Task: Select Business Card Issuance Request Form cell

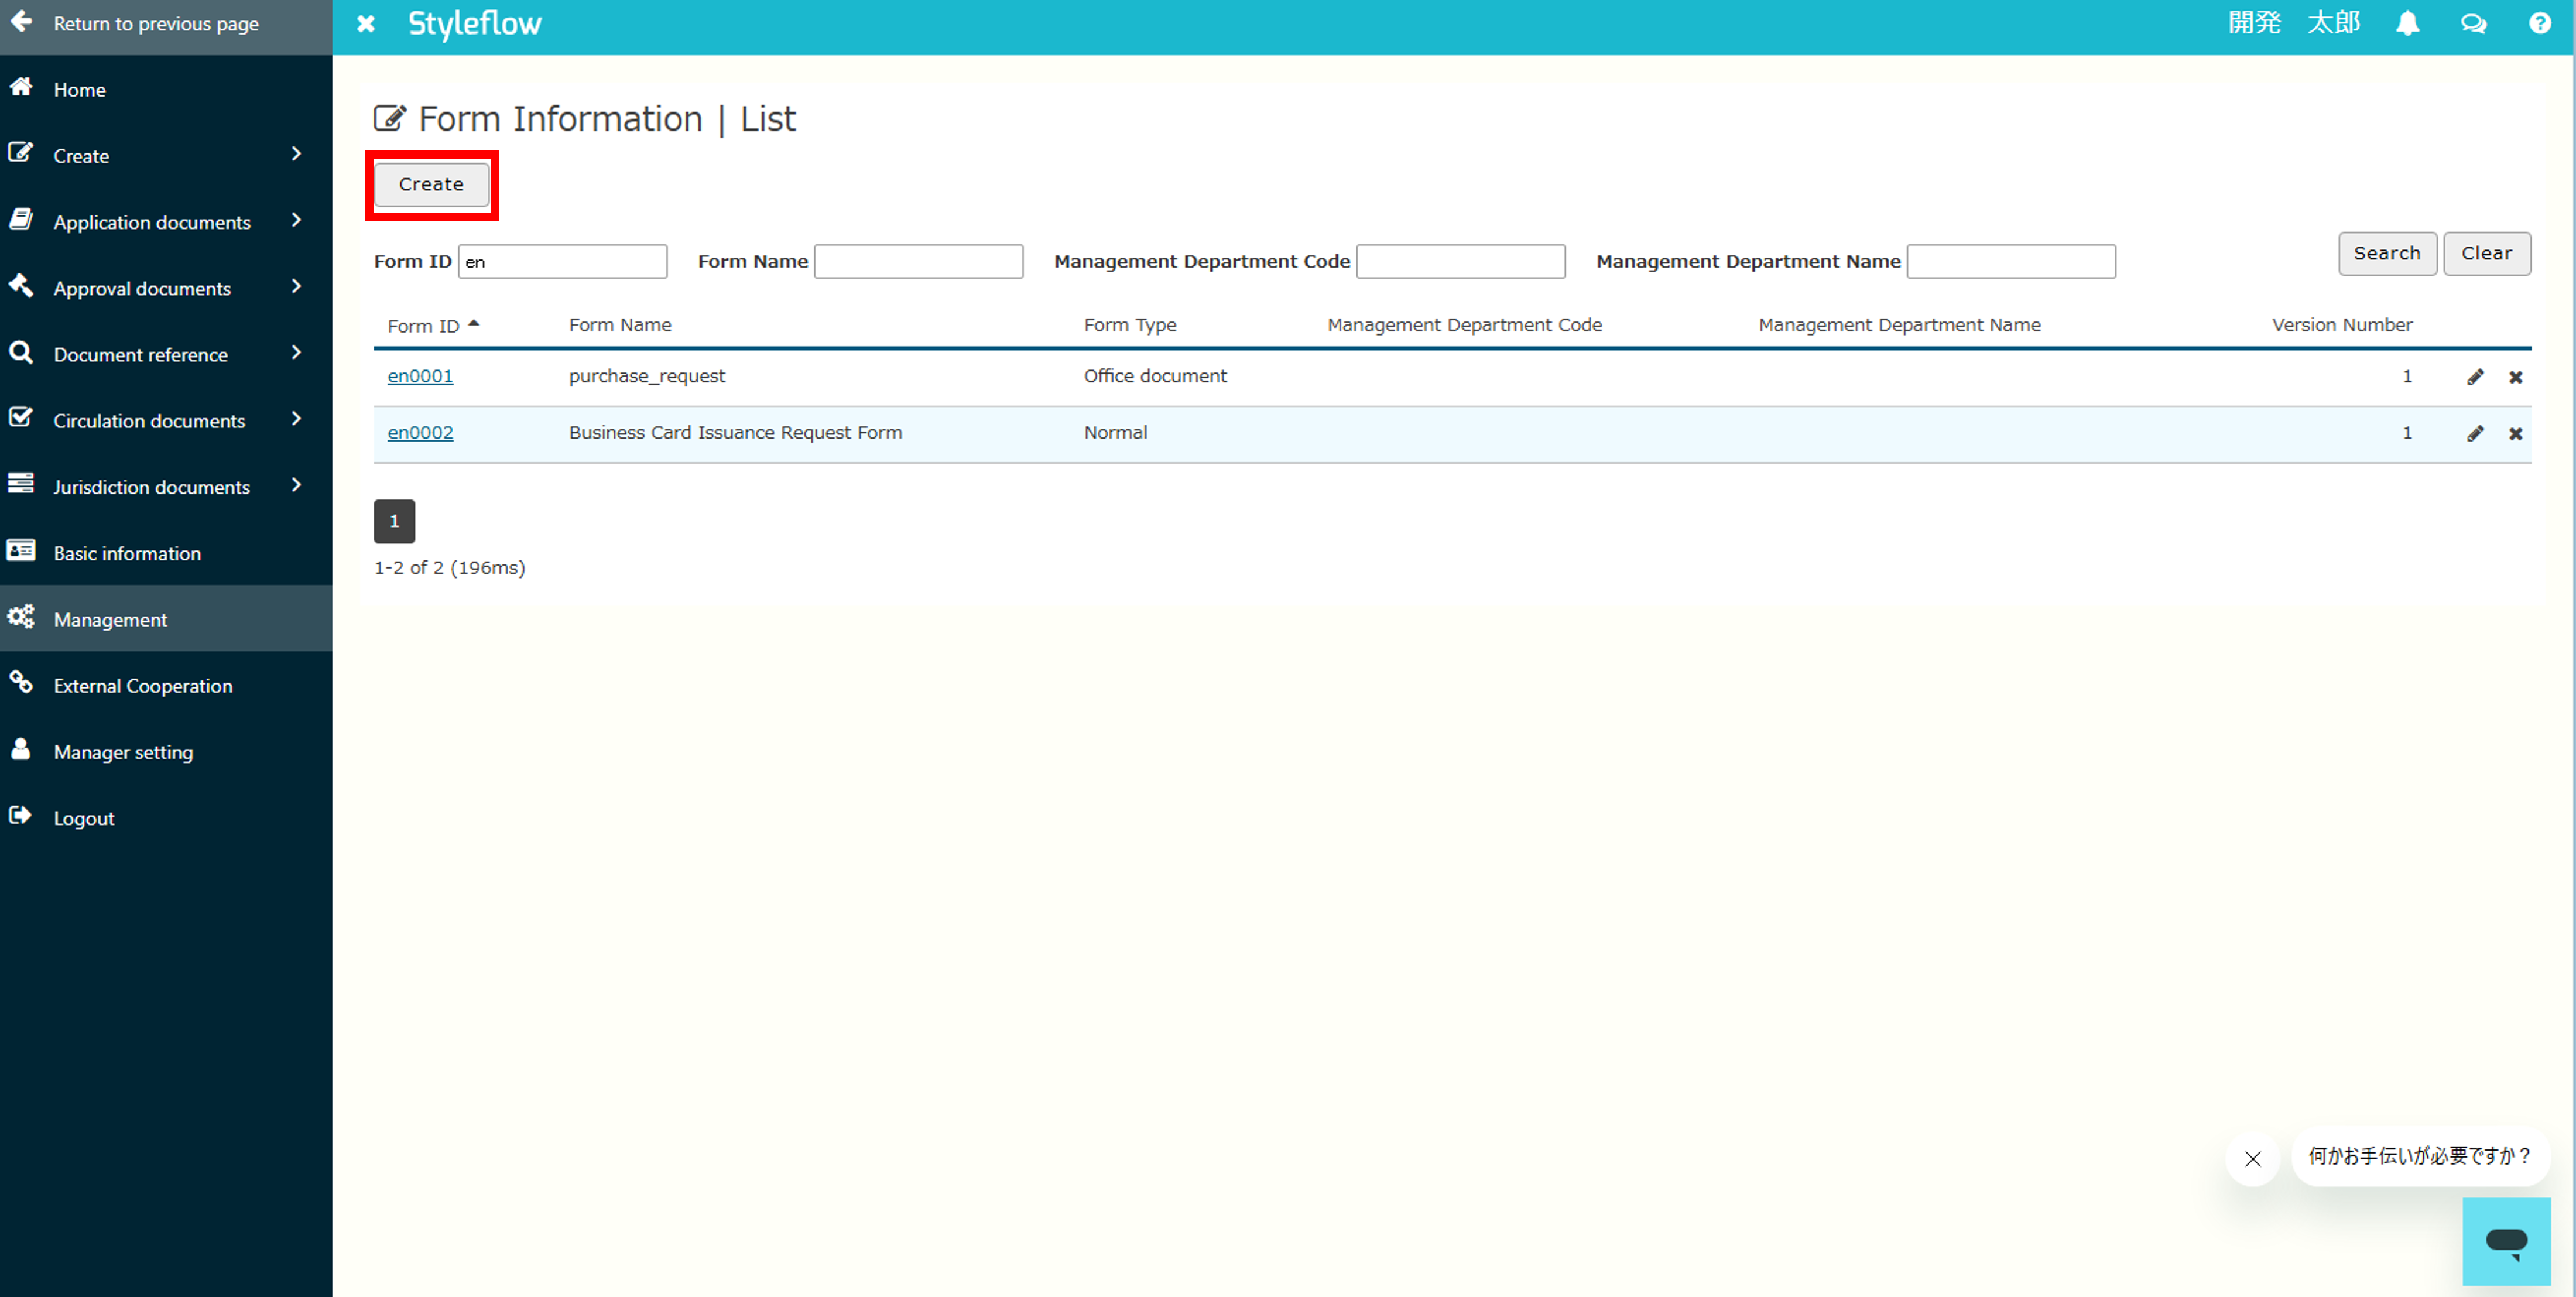Action: [x=736, y=432]
